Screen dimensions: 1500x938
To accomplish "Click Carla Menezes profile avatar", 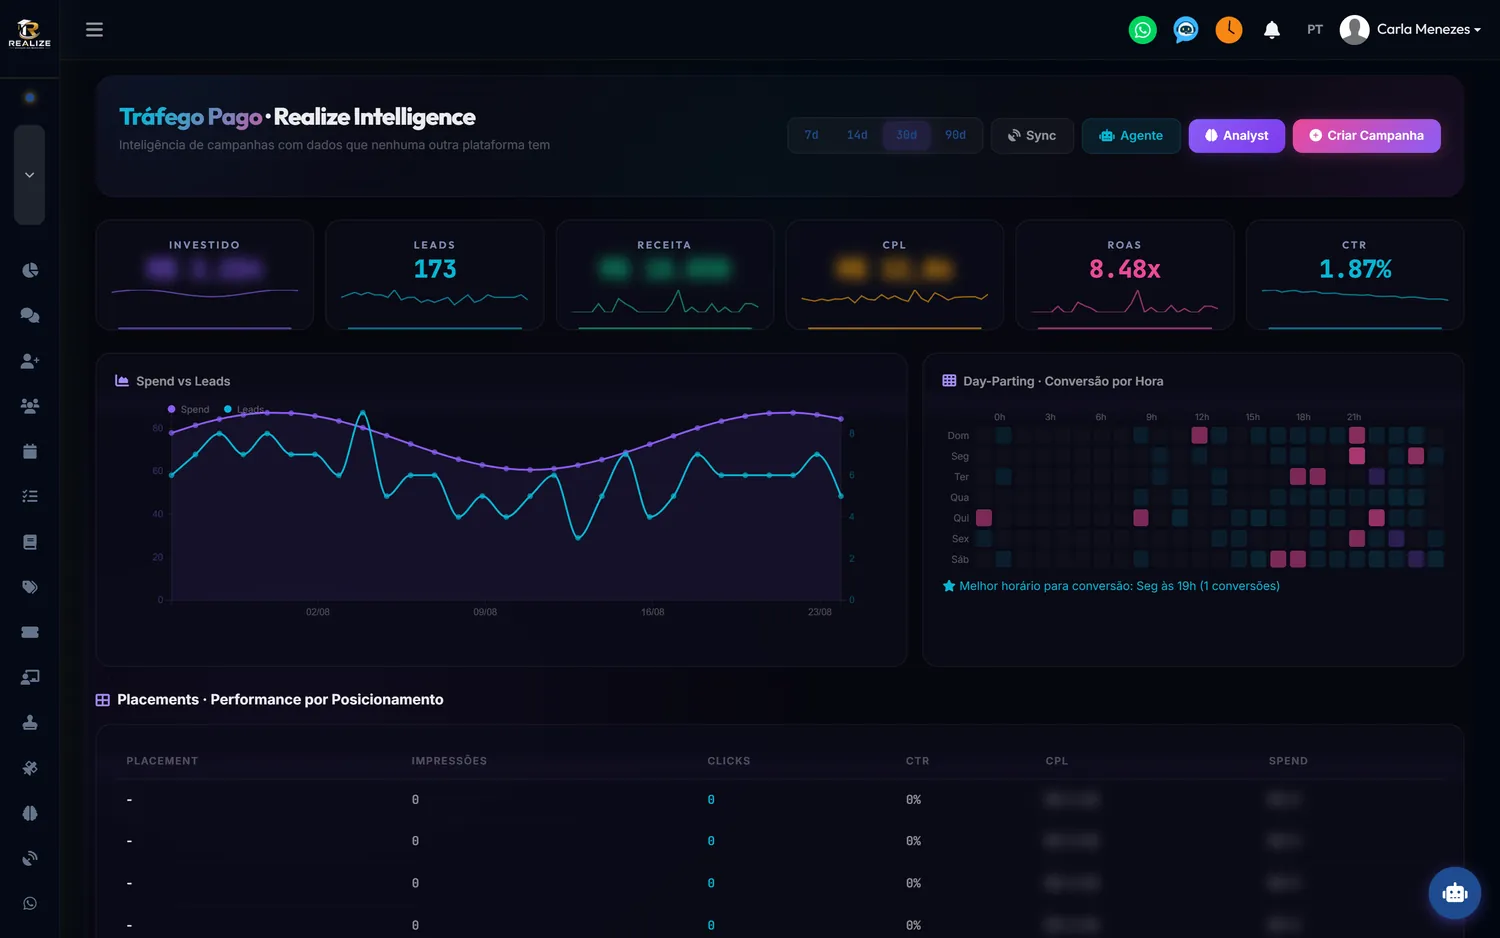I will (x=1354, y=30).
